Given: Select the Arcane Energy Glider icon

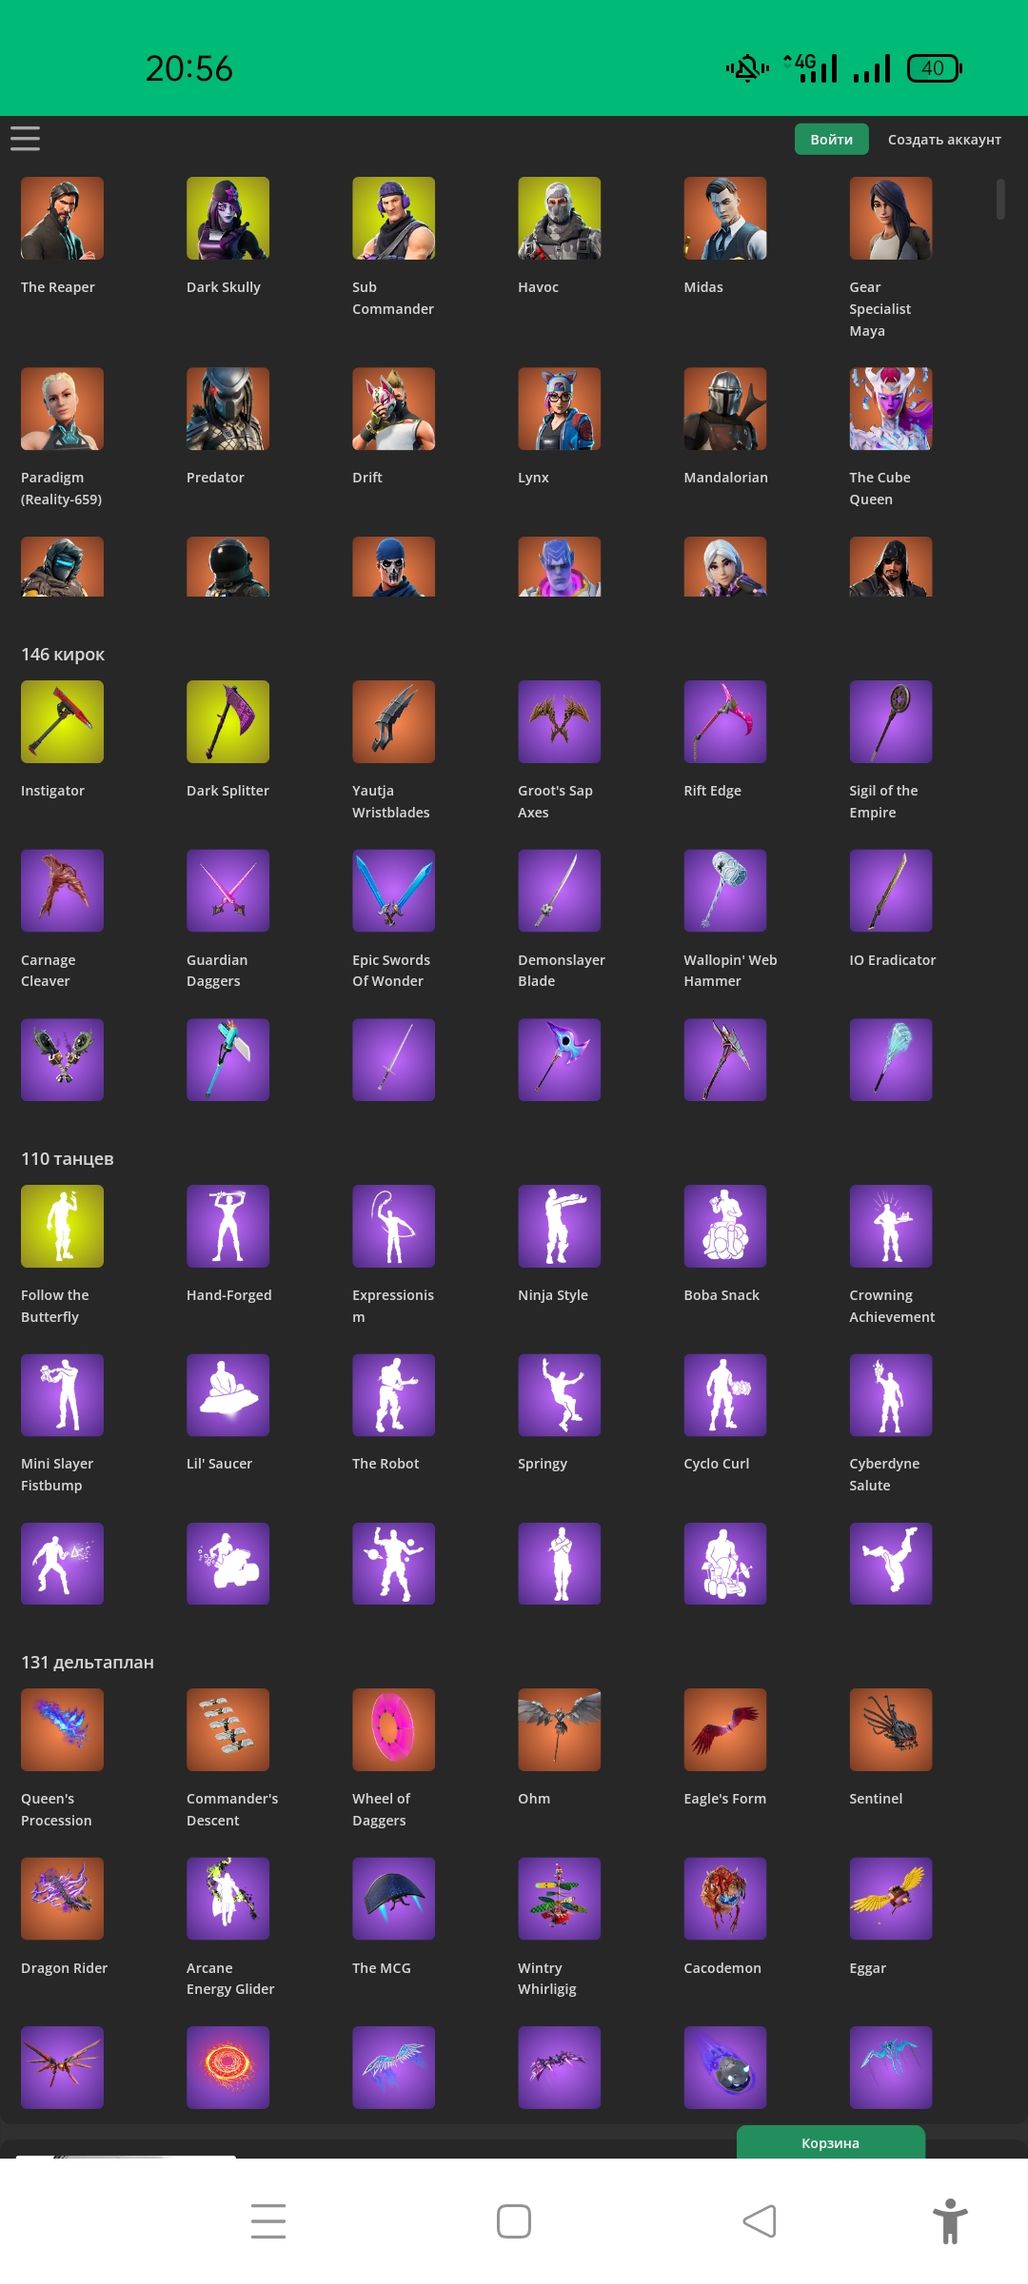Looking at the screenshot, I should click(x=228, y=1899).
